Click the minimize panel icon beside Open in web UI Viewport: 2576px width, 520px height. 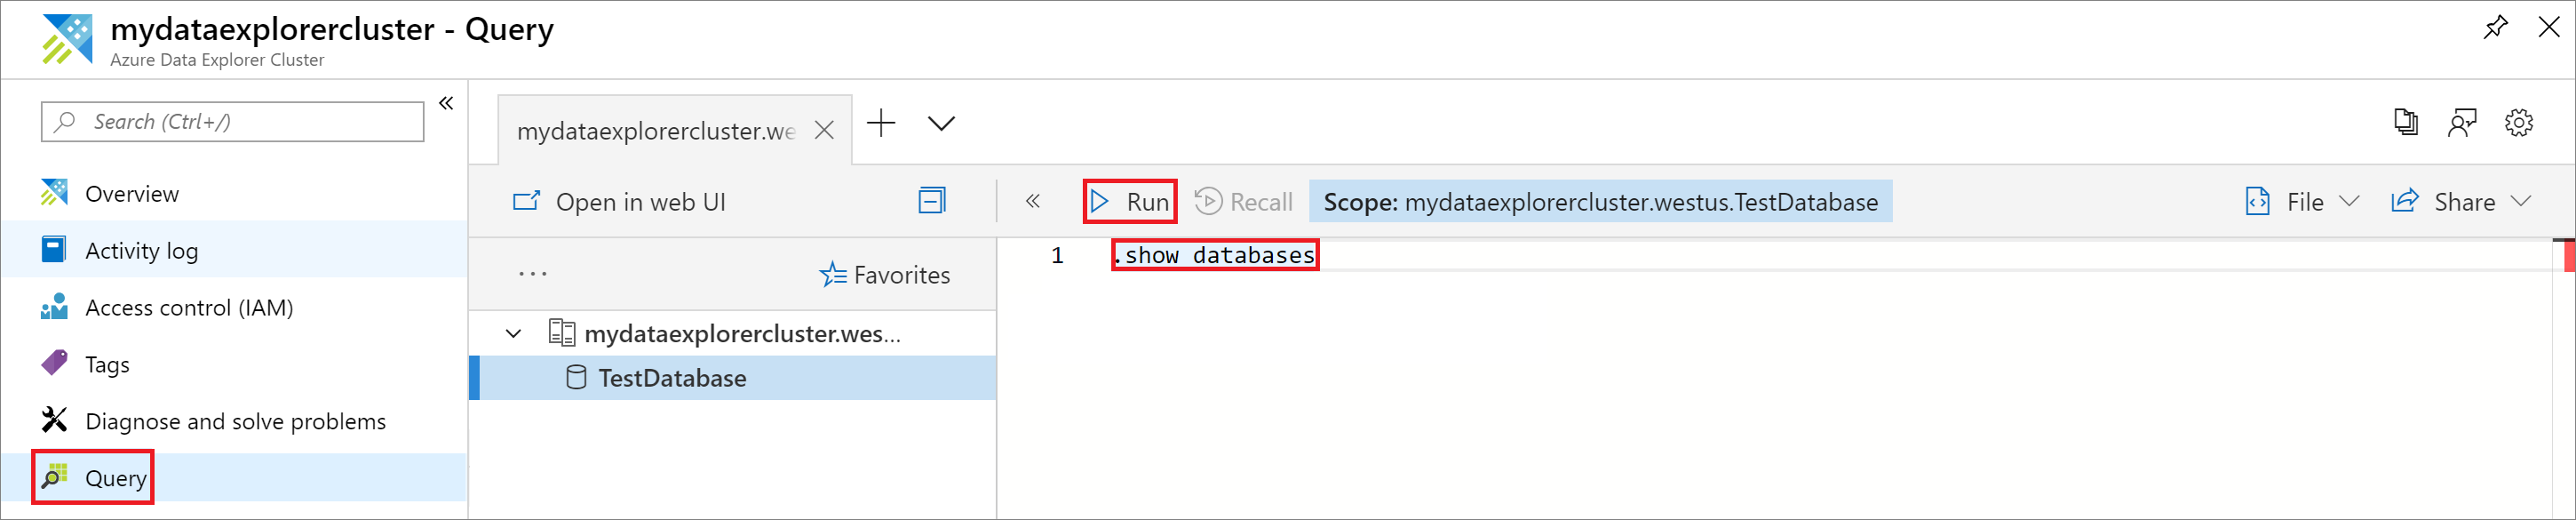931,201
